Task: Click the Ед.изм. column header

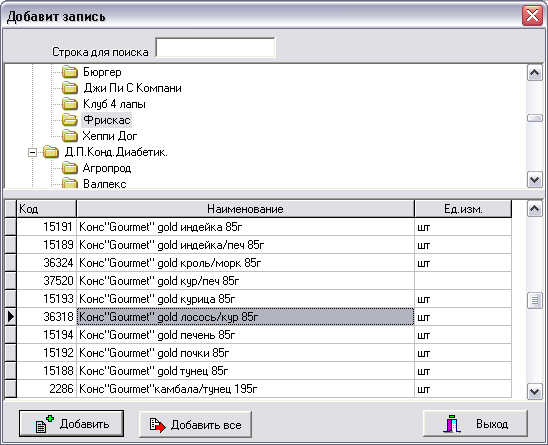Action: (463, 209)
